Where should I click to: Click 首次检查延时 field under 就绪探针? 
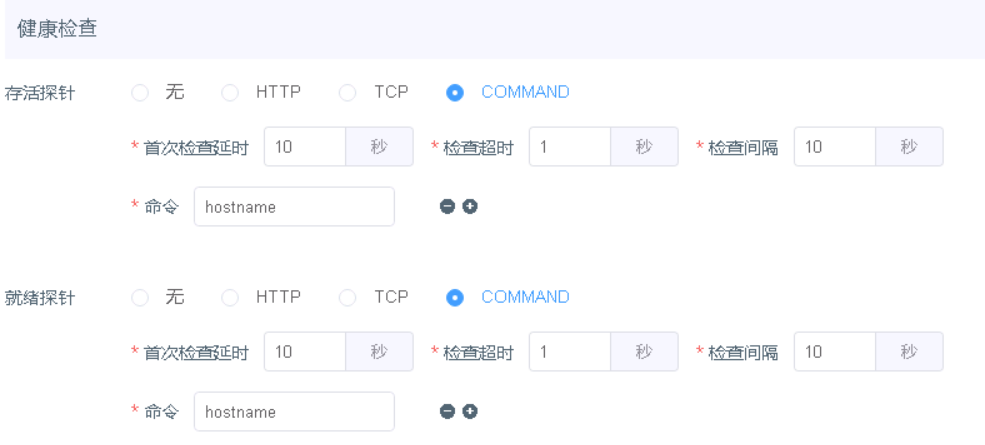[305, 352]
